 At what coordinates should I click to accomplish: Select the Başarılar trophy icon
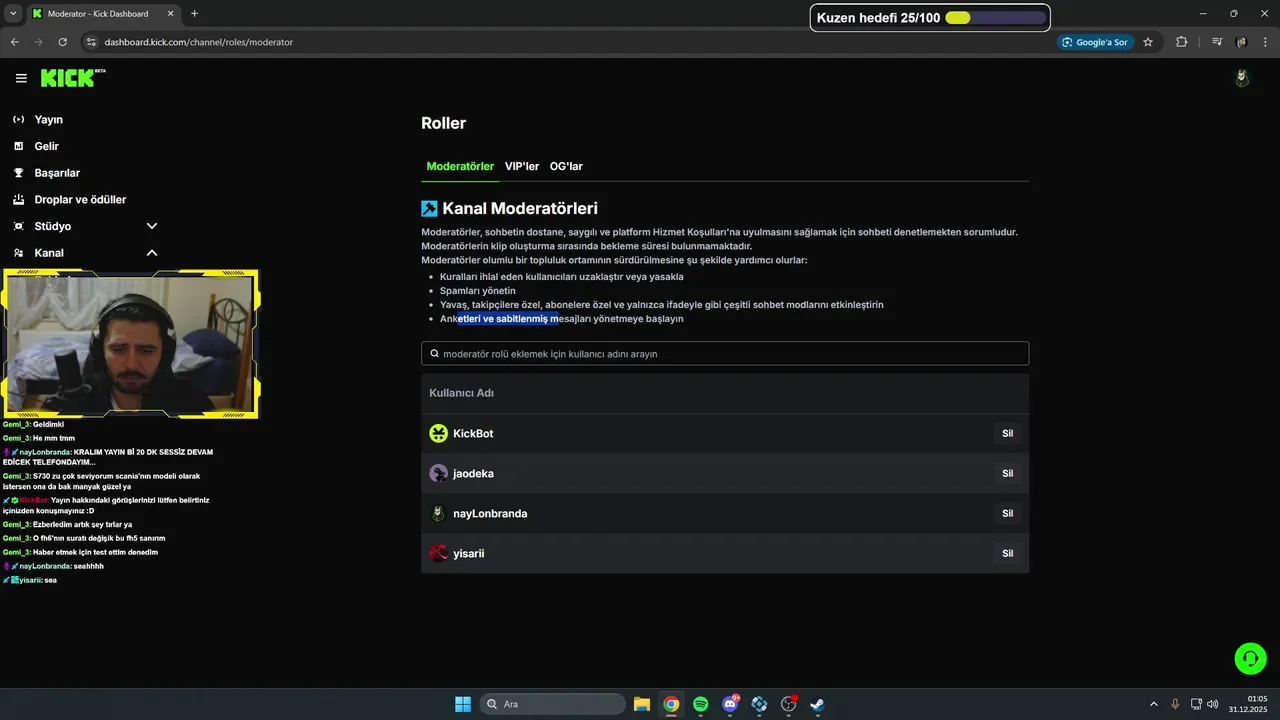coord(18,173)
